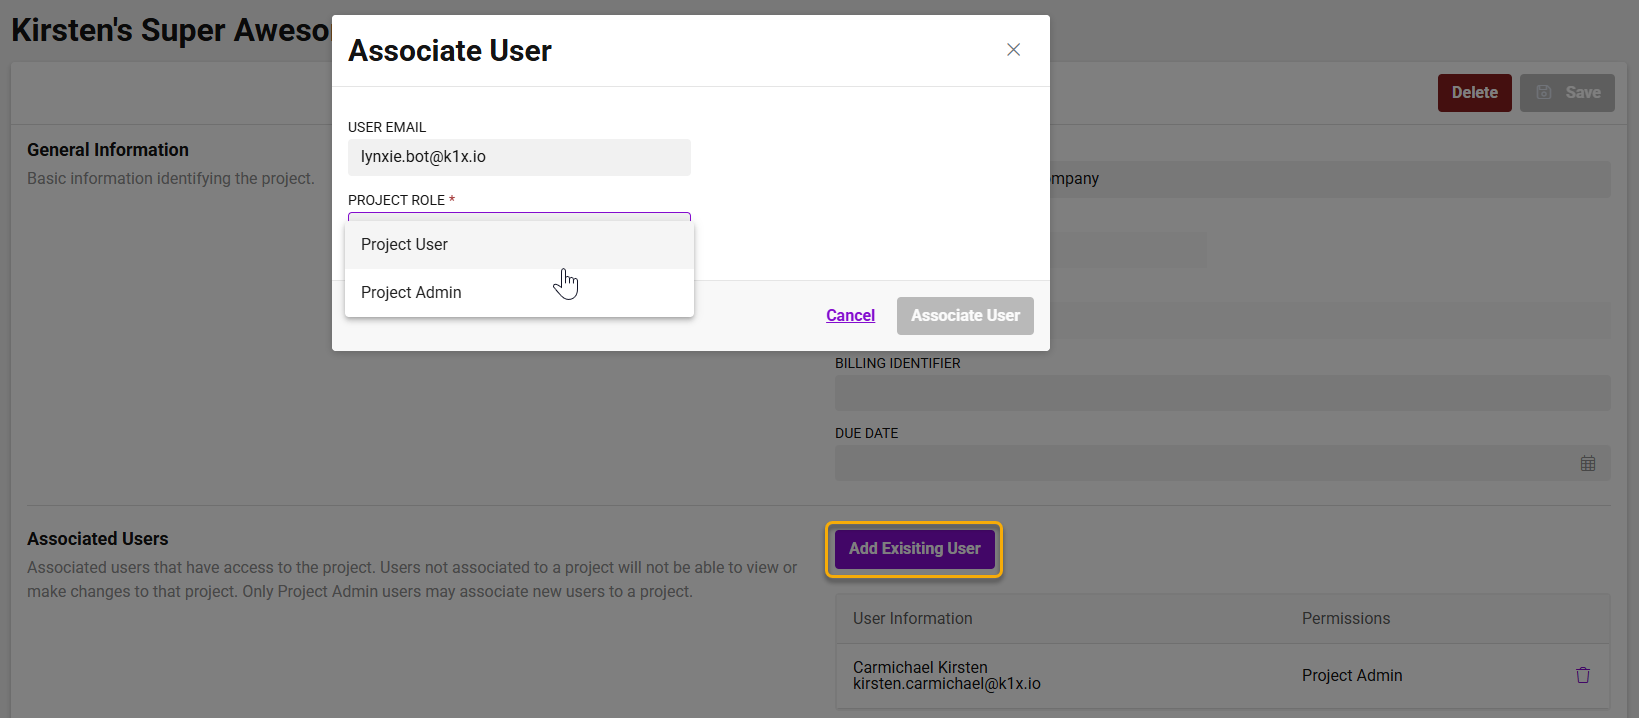
Task: Click the red Delete button
Action: pos(1474,93)
